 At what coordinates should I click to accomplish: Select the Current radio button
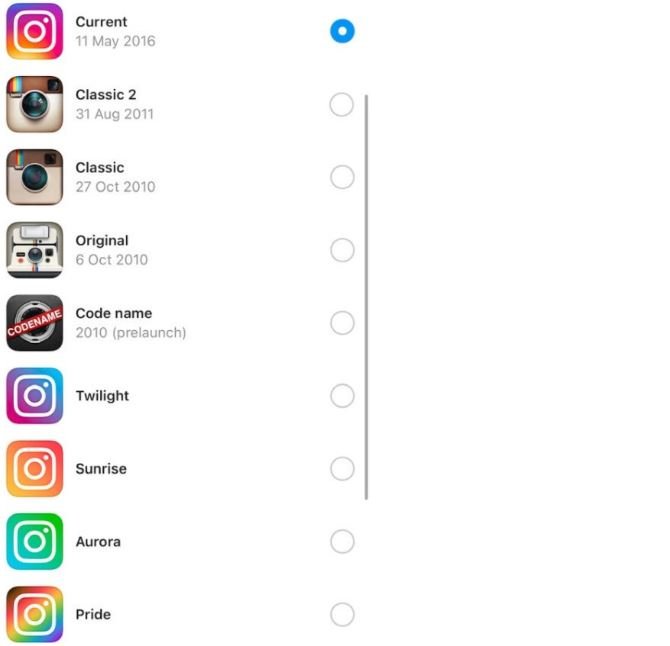(342, 31)
